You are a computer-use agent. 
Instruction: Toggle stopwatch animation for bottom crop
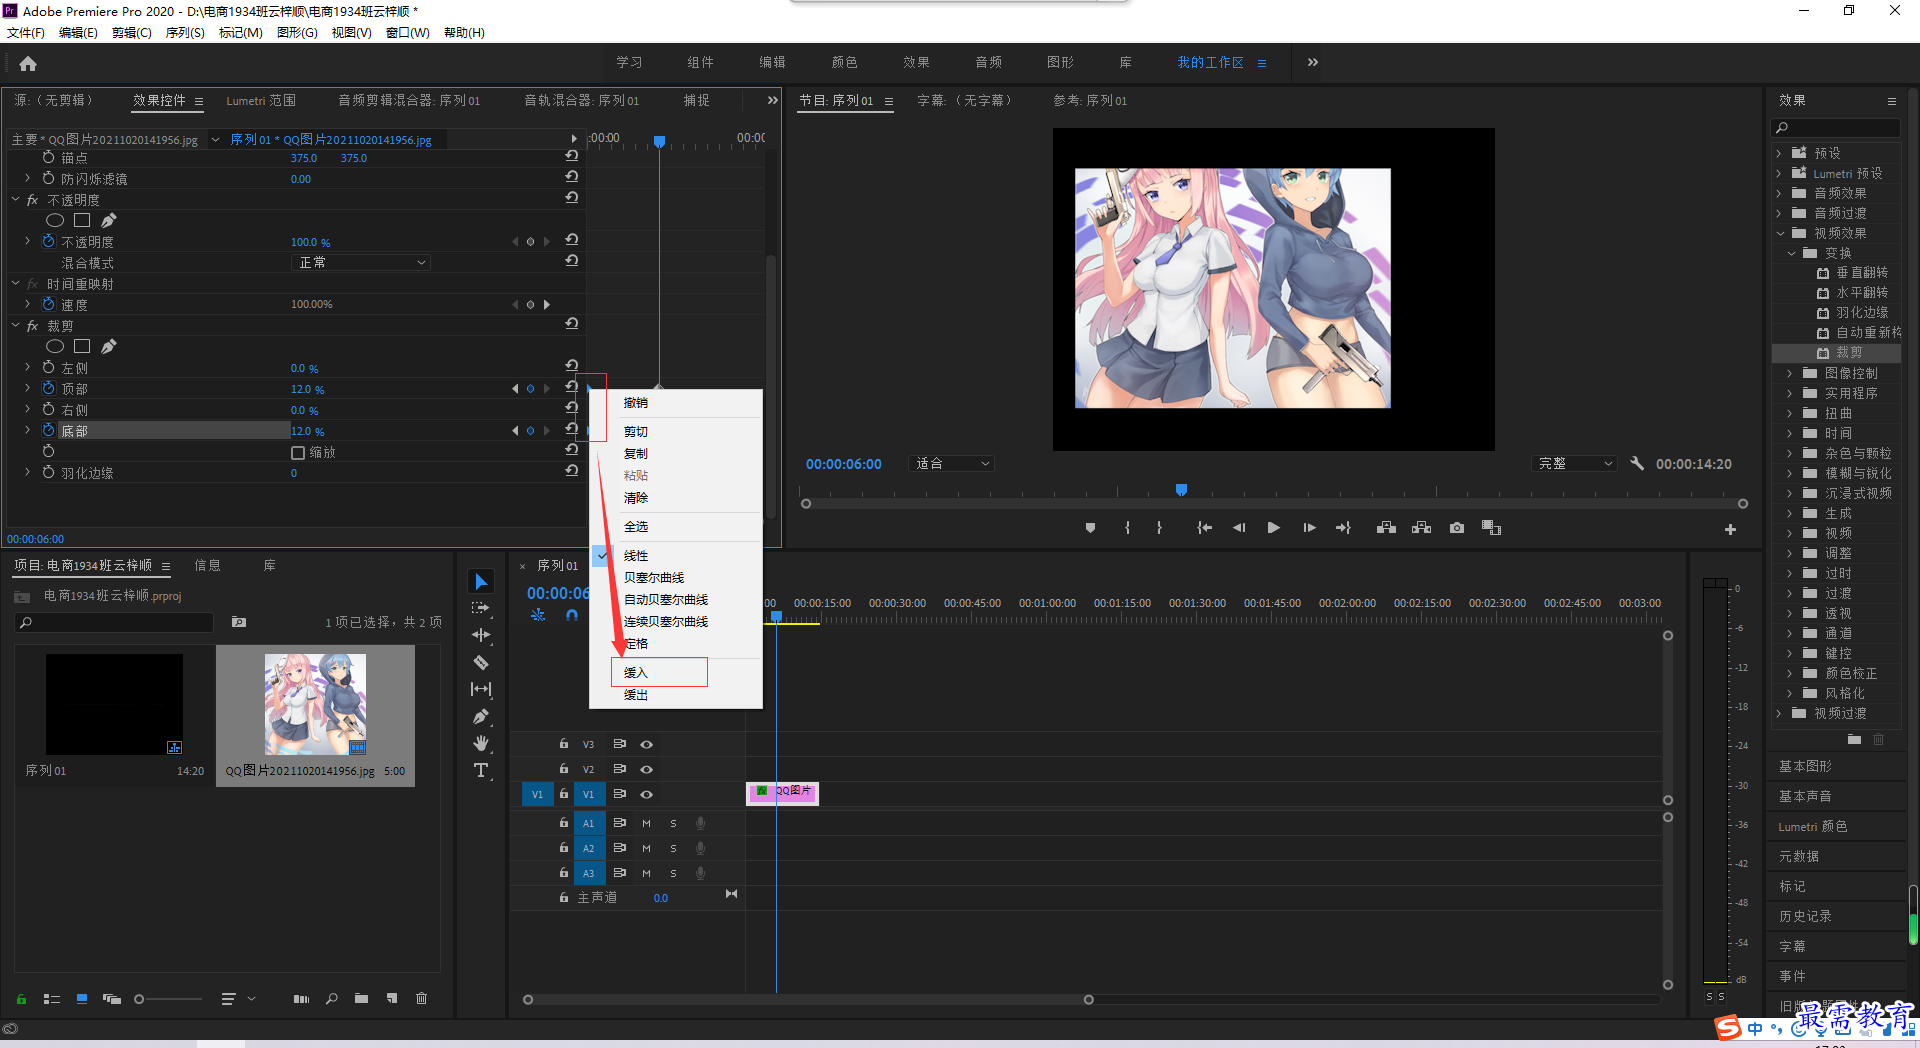[x=48, y=430]
